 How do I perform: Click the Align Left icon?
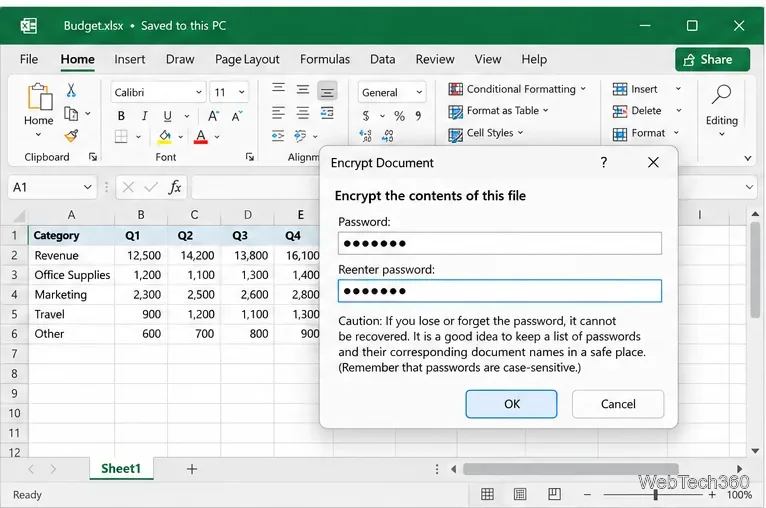[278, 113]
